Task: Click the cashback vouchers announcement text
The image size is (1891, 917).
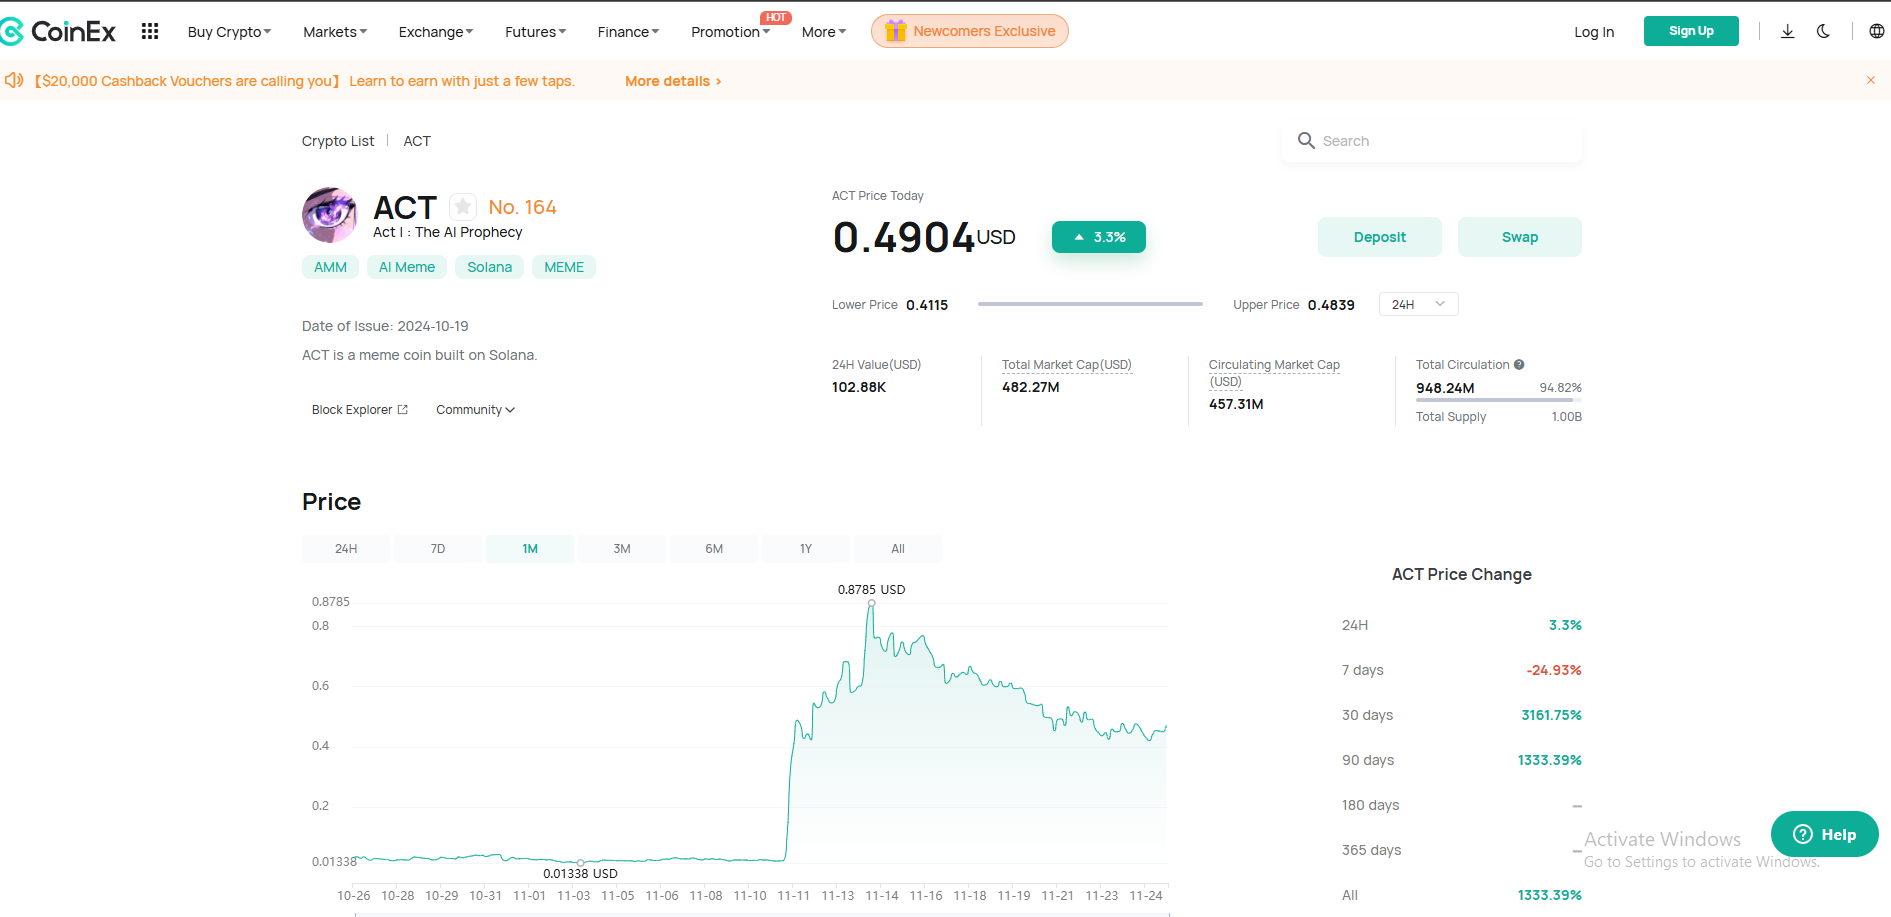Action: point(305,81)
